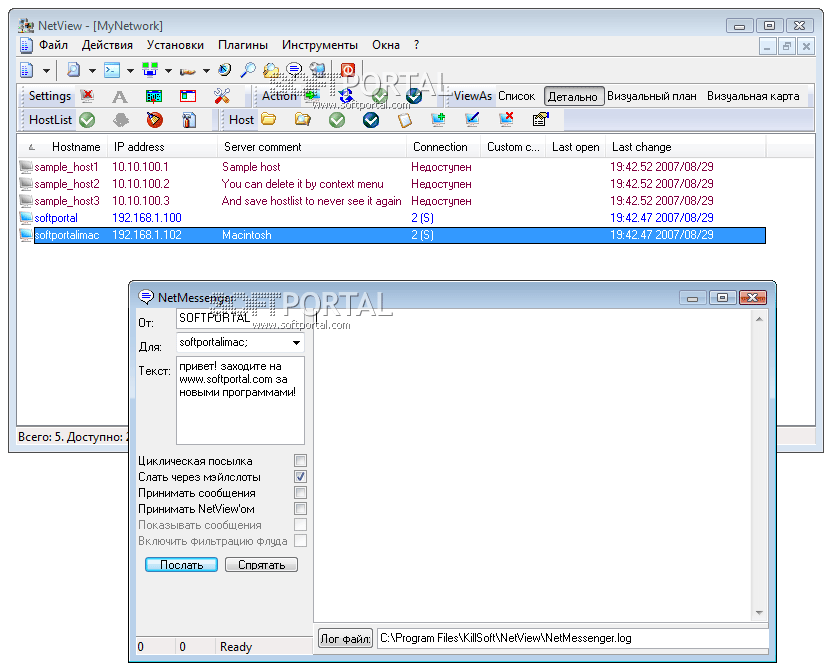Click the host properties icon at toolbar end
This screenshot has height=670, width=830.
pyautogui.click(x=540, y=120)
